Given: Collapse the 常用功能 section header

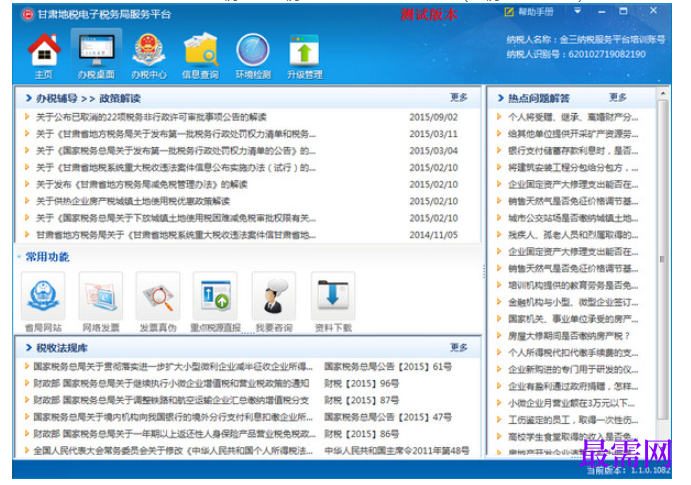Looking at the screenshot, I should (47, 256).
